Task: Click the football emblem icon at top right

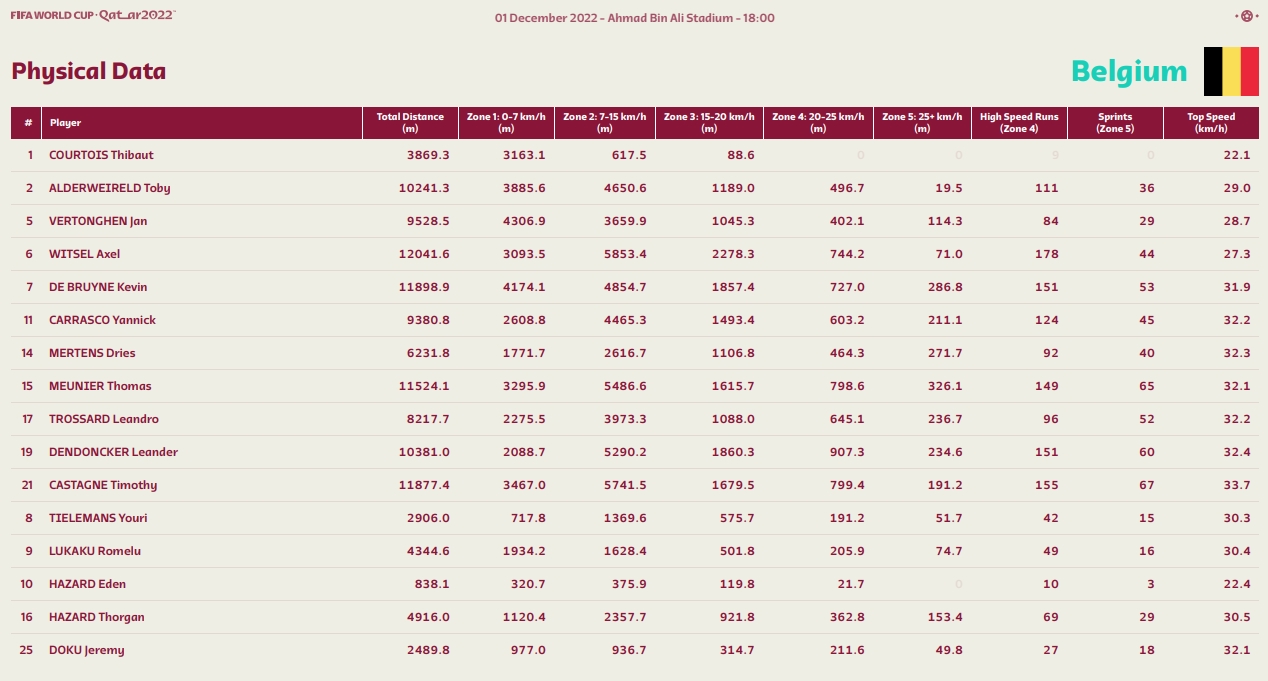Action: pyautogui.click(x=1246, y=17)
